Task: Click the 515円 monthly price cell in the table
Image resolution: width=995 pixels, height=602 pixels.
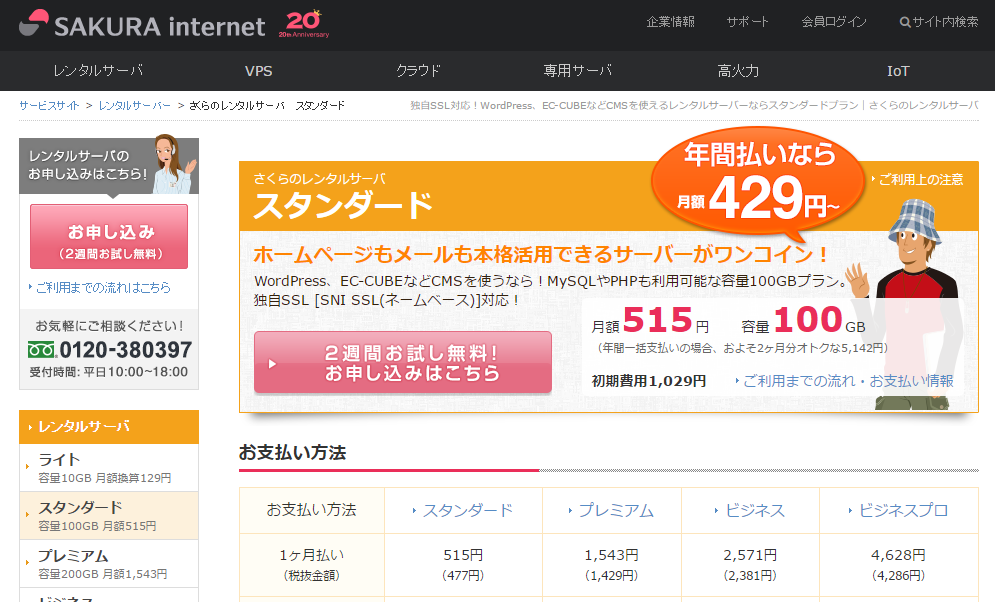Action: pos(463,564)
